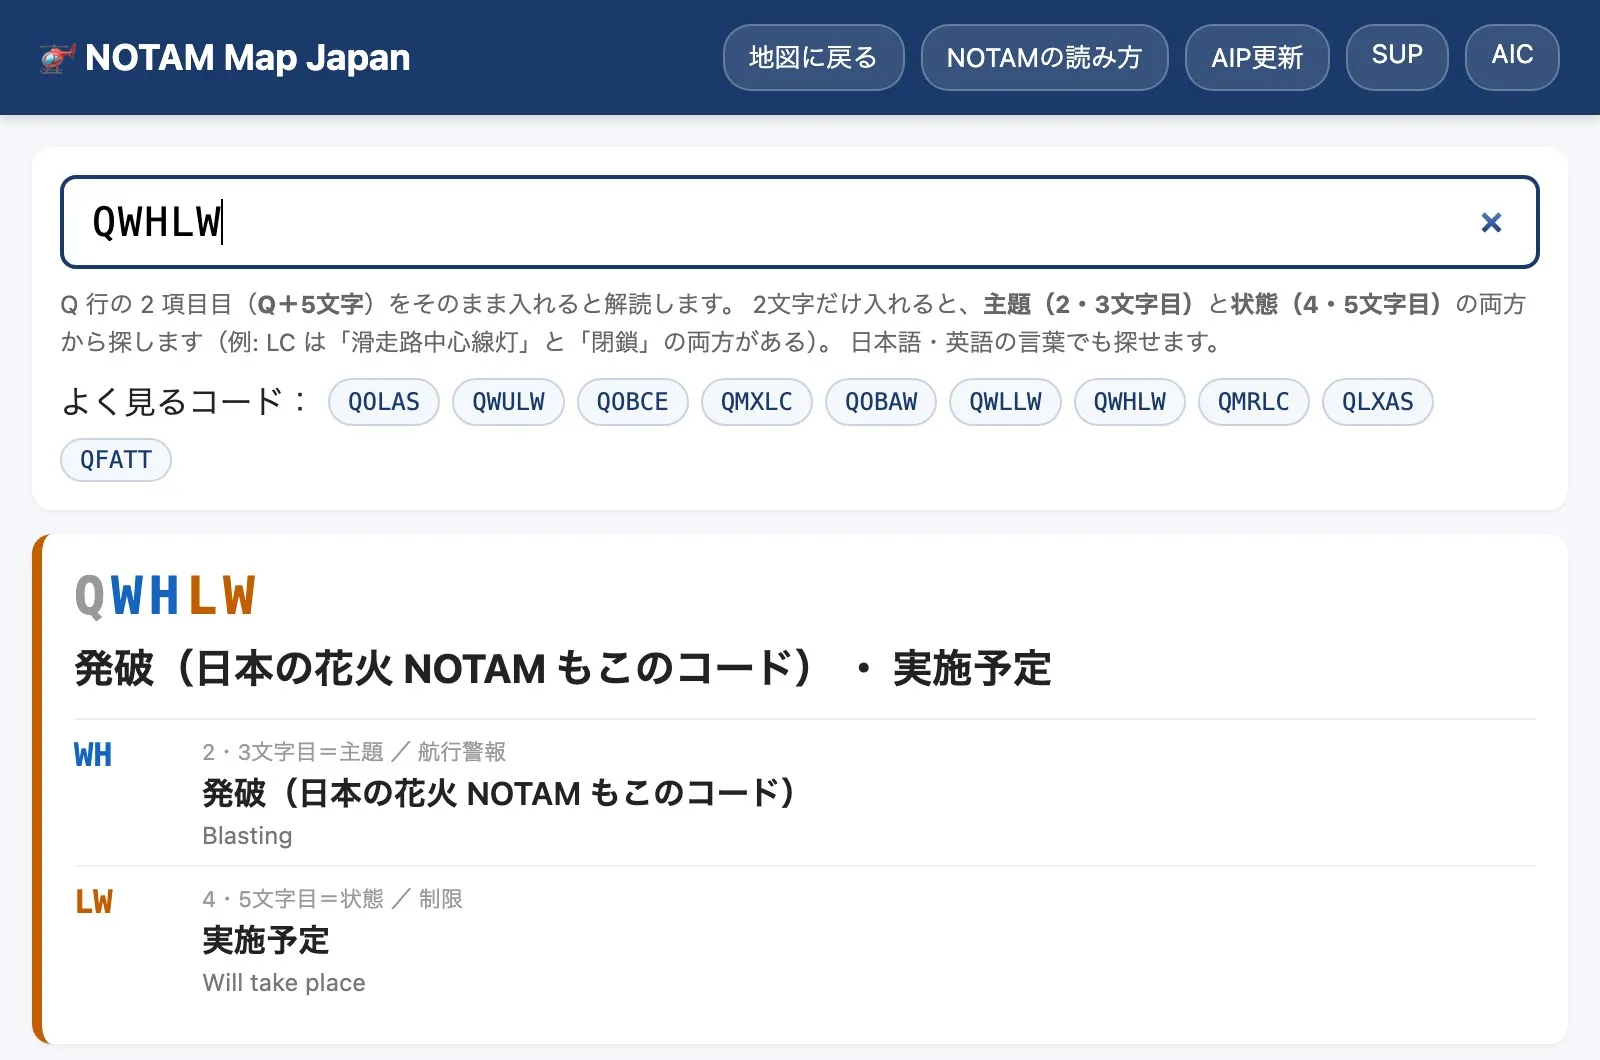Select the QMXLC code chip
Screen dimensions: 1600x1060
(757, 402)
